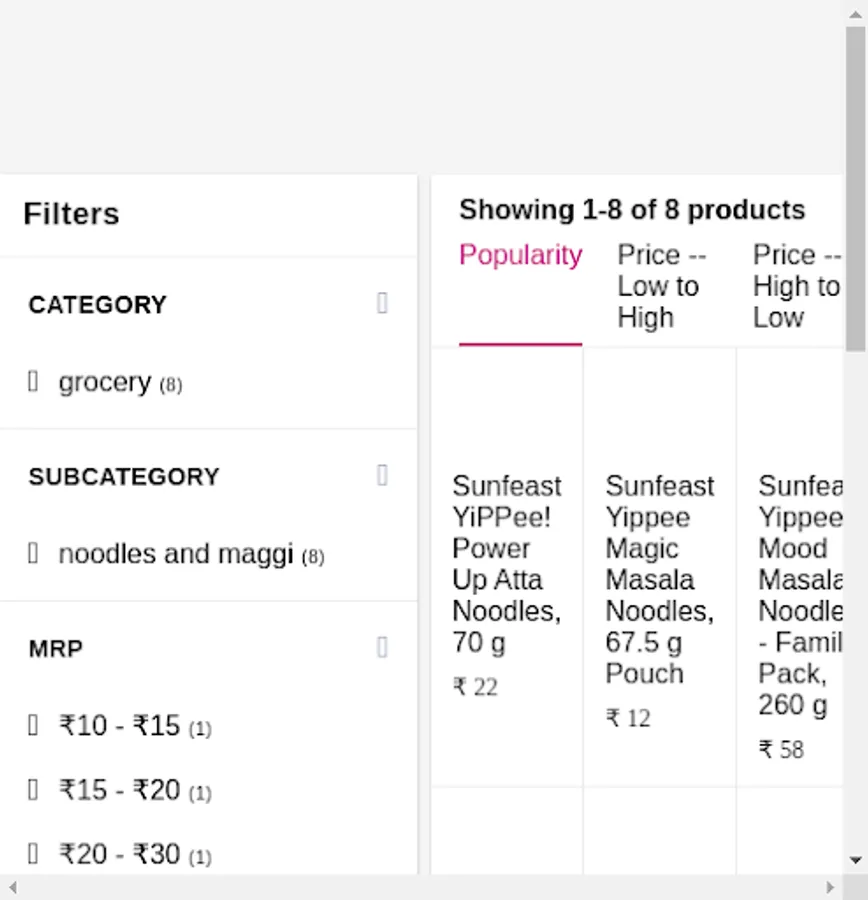Click the horizontal scrollbar track

[420, 887]
